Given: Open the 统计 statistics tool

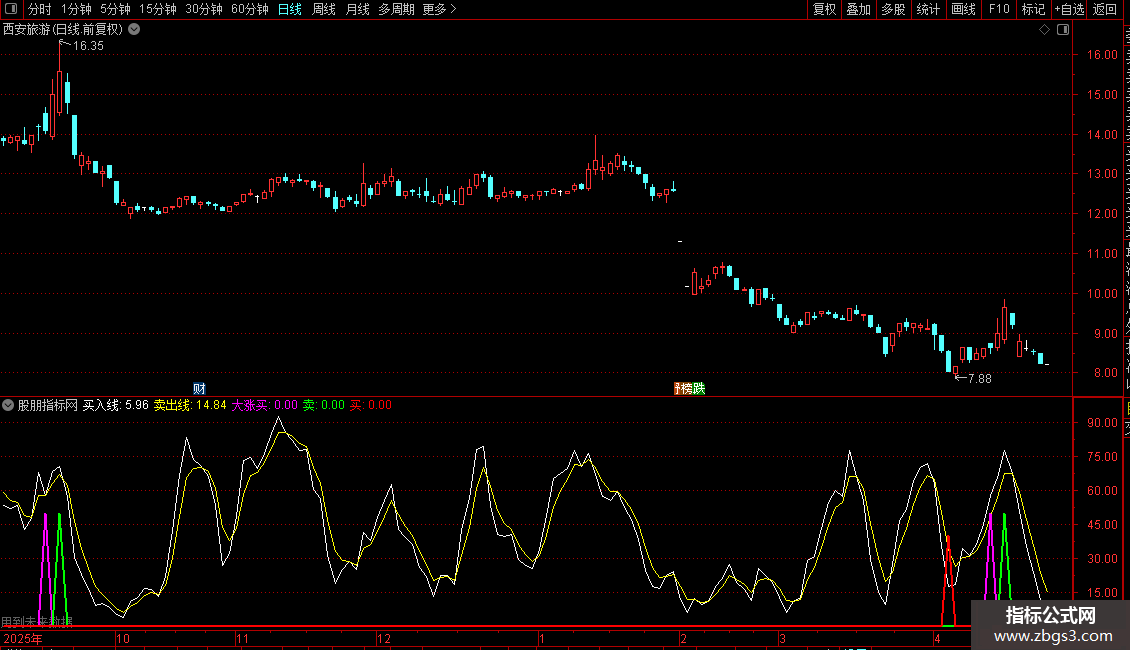Looking at the screenshot, I should (928, 9).
